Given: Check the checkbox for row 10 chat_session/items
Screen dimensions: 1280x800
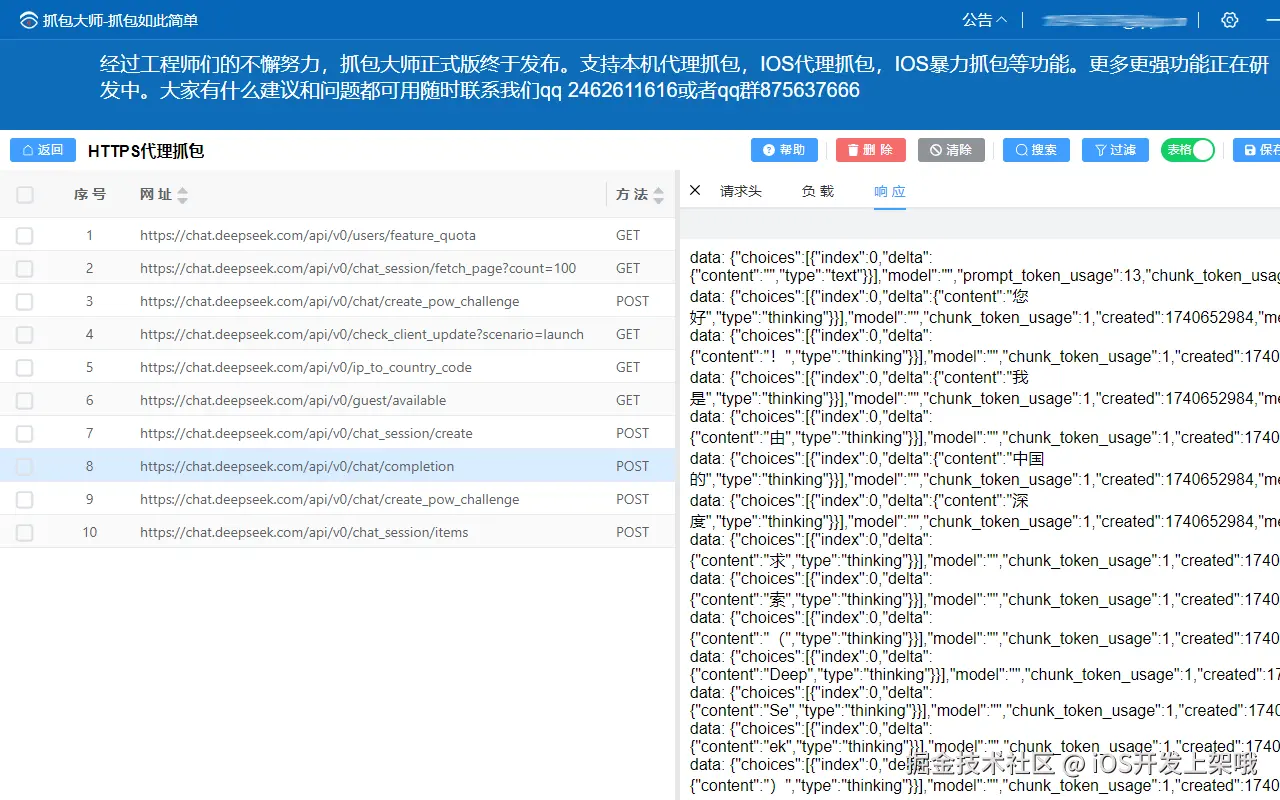Looking at the screenshot, I should (25, 533).
